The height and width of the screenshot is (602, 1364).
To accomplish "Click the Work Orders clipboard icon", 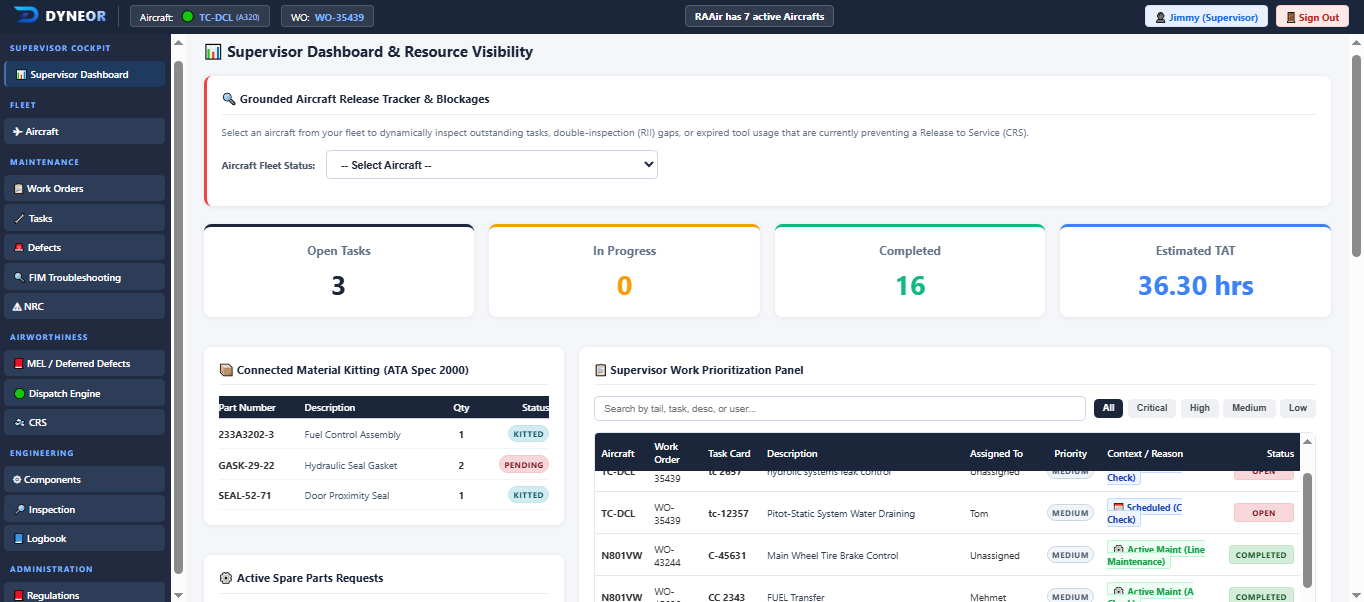I will 19,189.
